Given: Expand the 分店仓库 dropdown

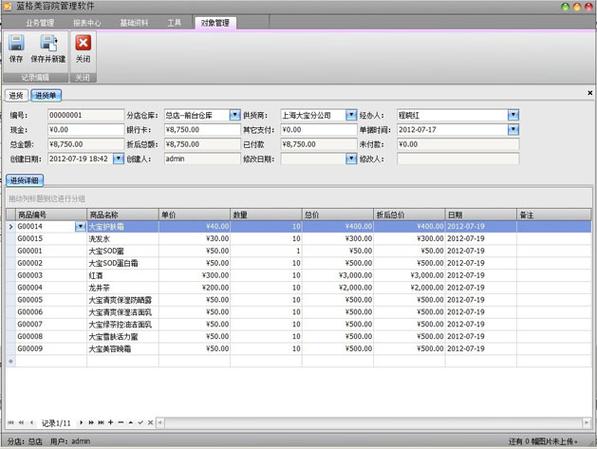Looking at the screenshot, I should click(235, 115).
